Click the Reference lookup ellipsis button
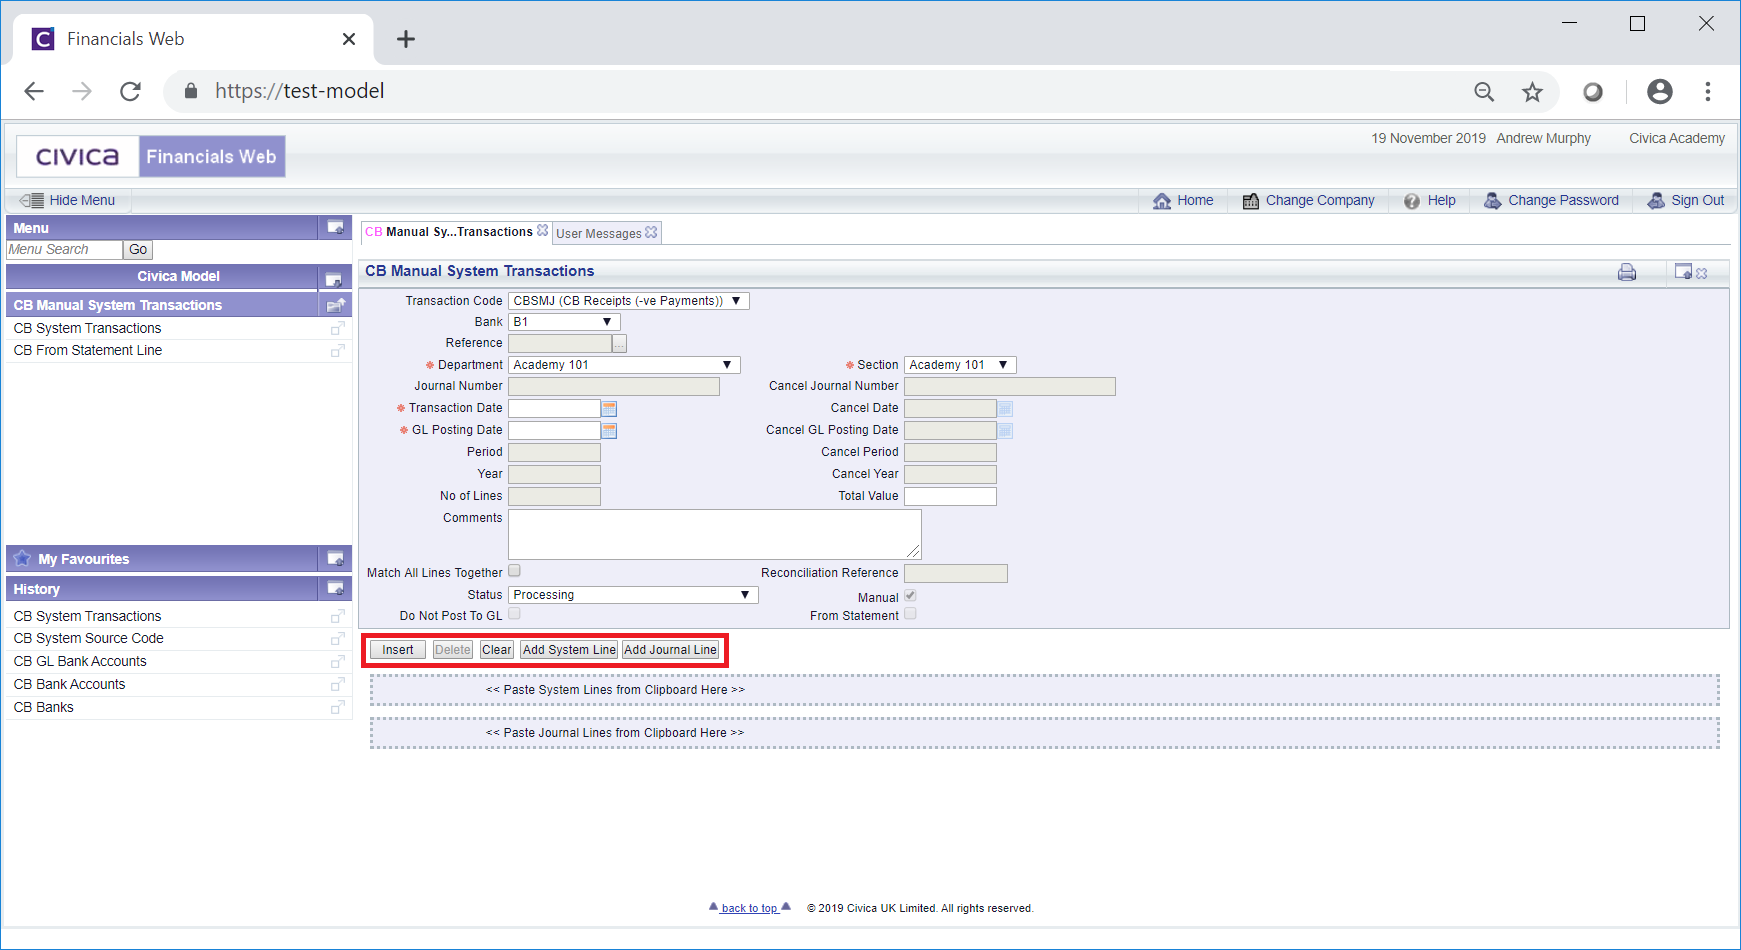 [x=620, y=344]
